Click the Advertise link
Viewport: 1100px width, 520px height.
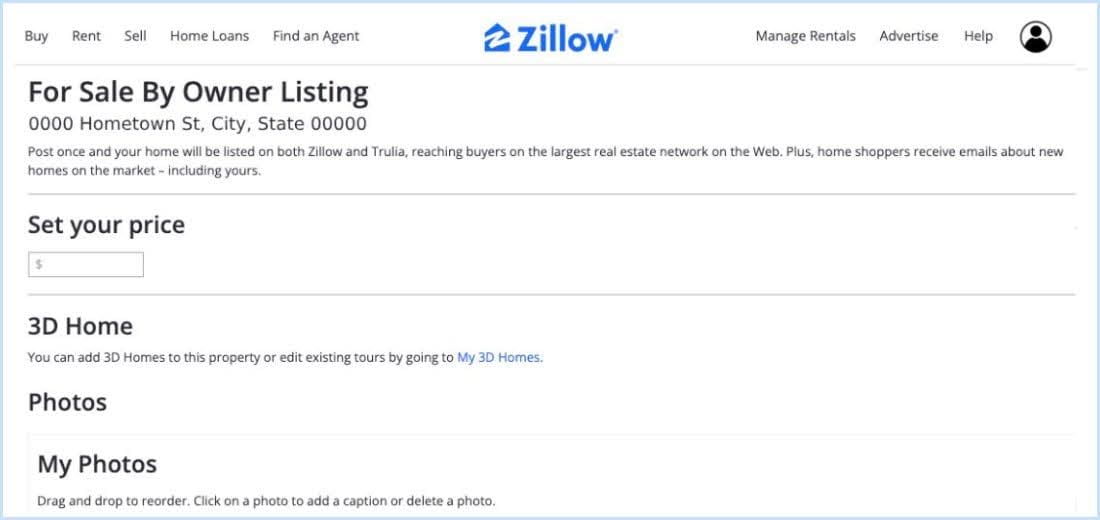[x=908, y=36]
